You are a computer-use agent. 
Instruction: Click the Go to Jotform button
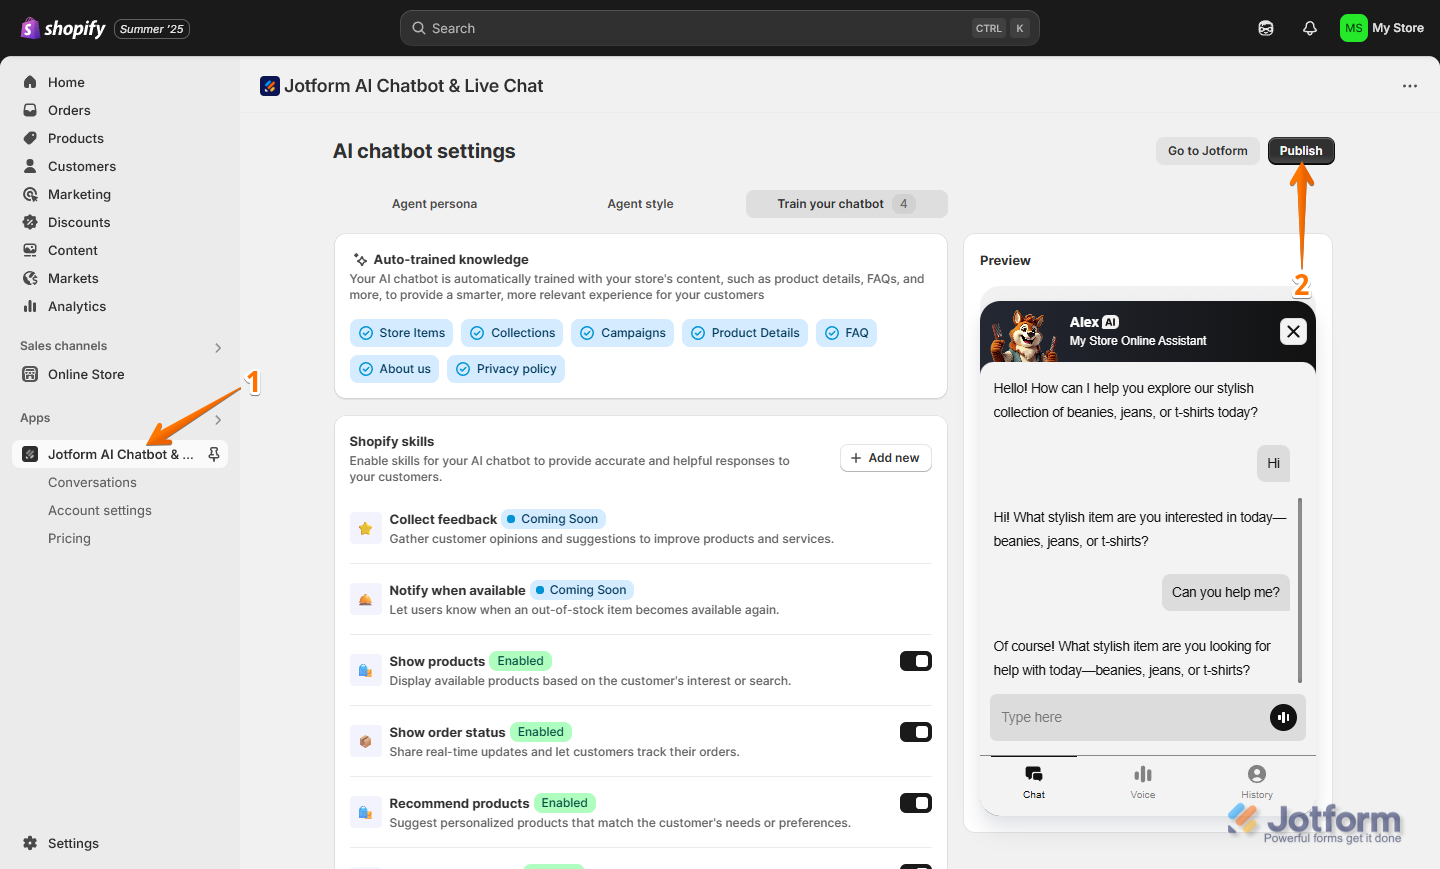(1208, 151)
